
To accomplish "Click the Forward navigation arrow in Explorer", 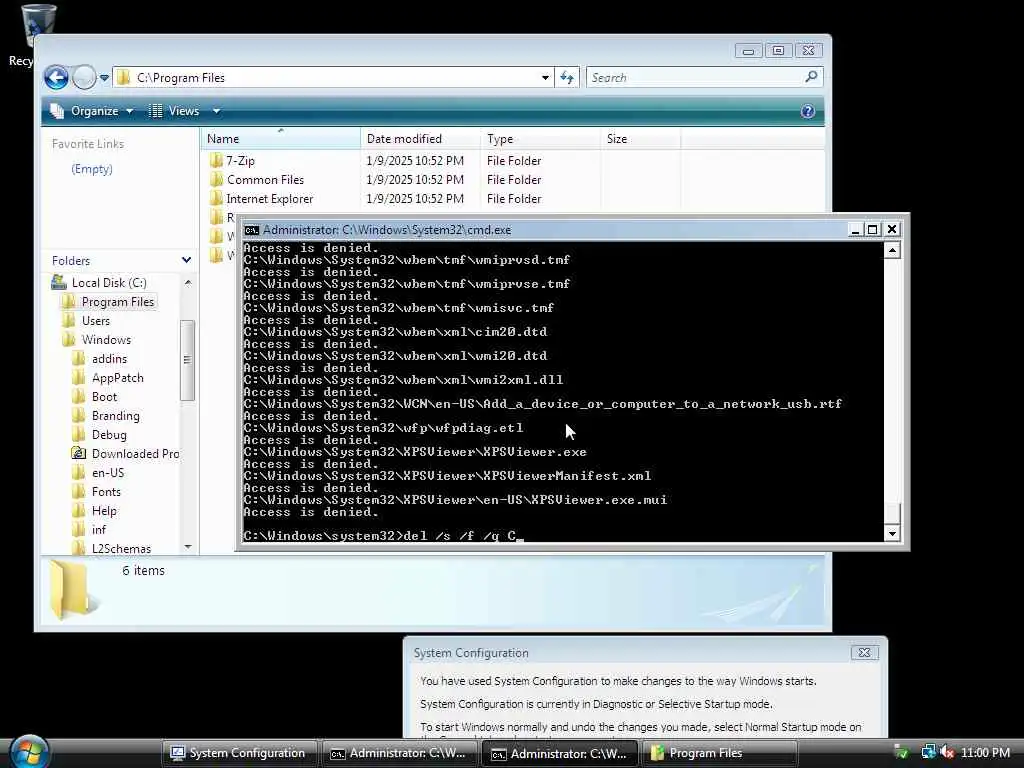I will click(x=84, y=78).
